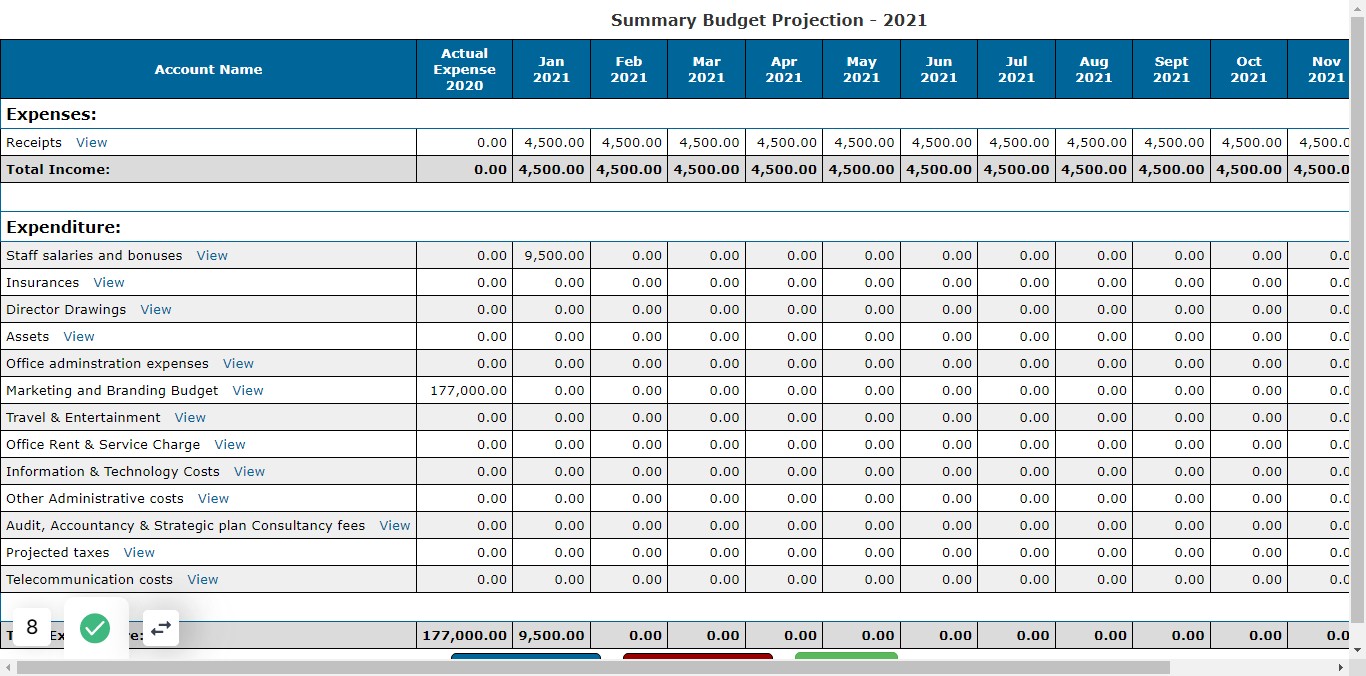1366x676 pixels.
Task: Click the Expenses: section heading
Action: pos(51,114)
